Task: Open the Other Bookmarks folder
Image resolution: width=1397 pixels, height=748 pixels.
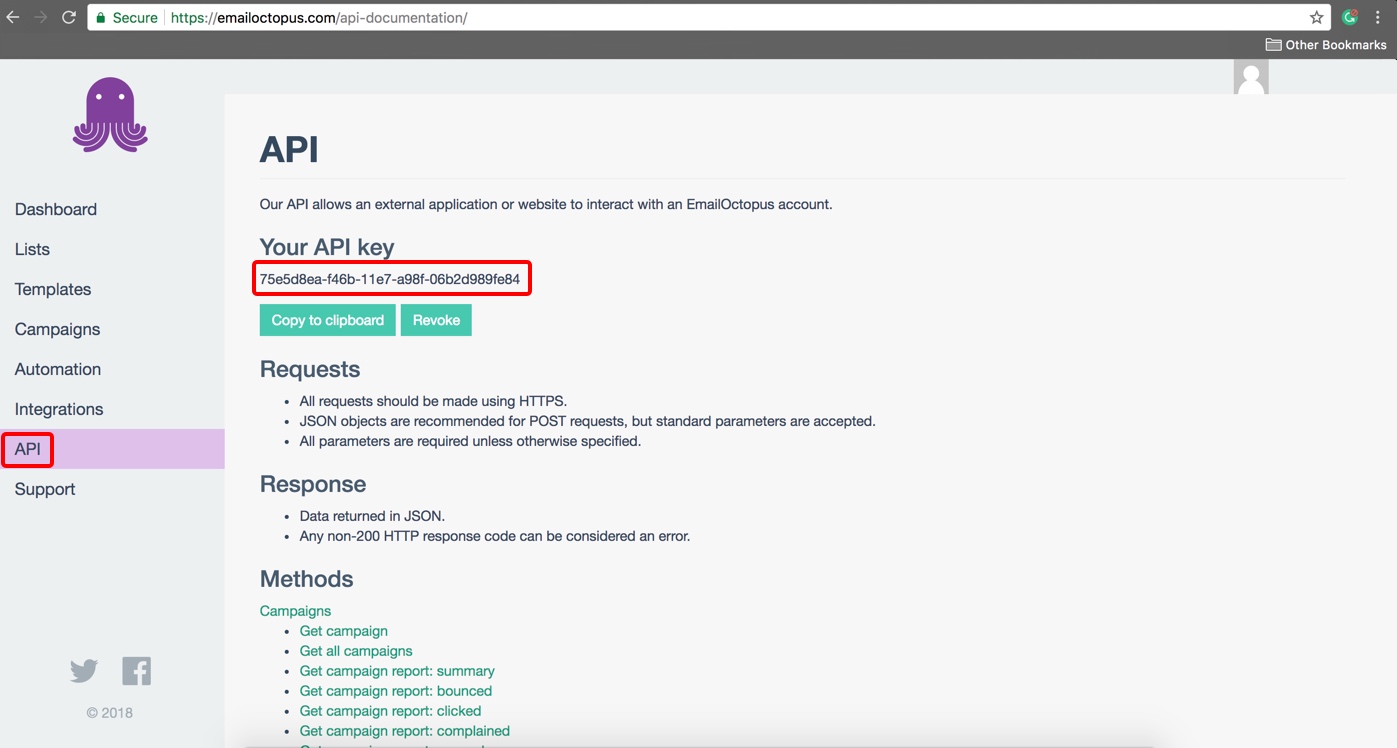Action: pyautogui.click(x=1326, y=45)
